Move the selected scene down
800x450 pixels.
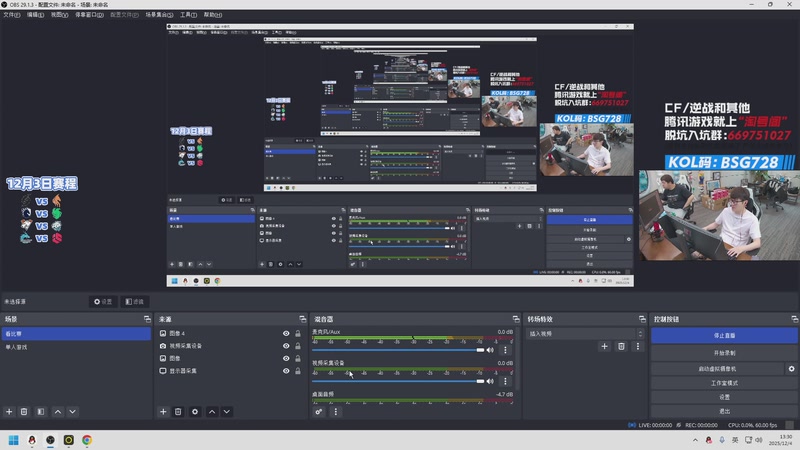tap(72, 412)
